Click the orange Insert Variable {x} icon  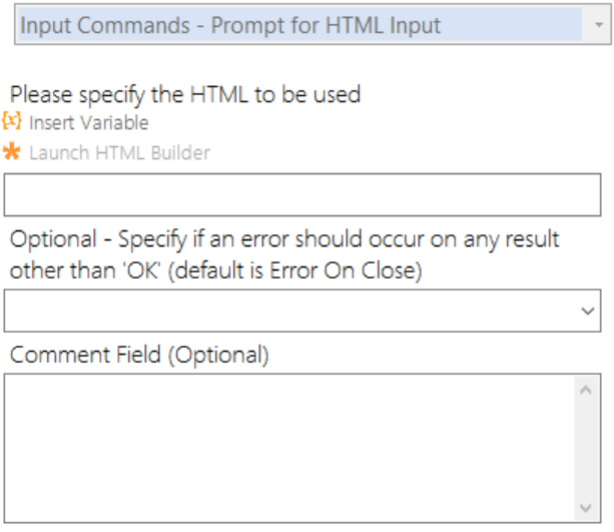pyautogui.click(x=13, y=122)
